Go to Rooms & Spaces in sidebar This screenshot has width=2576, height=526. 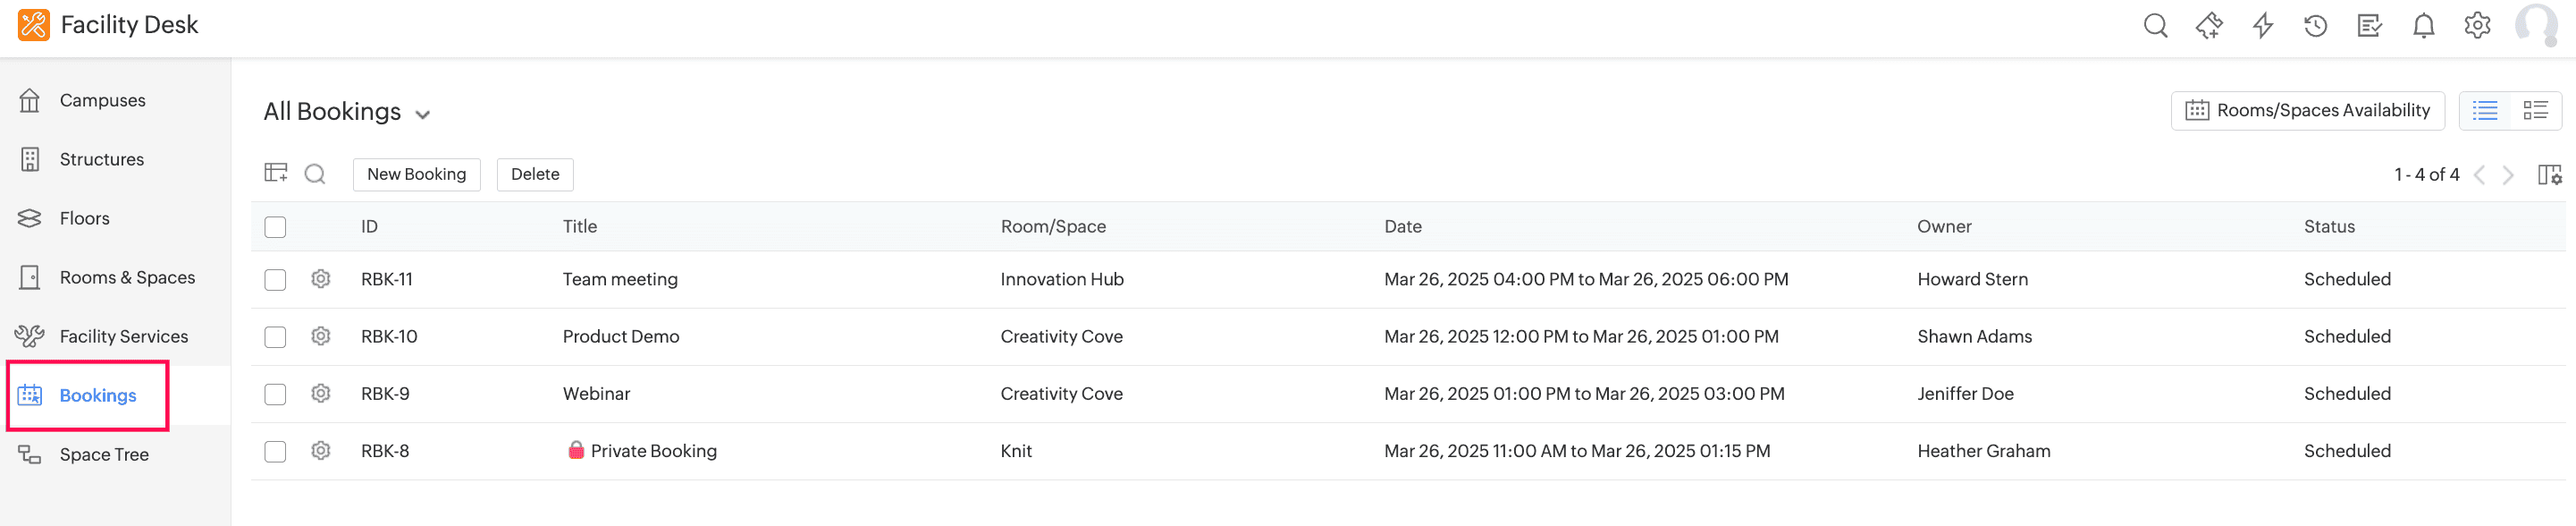click(x=127, y=277)
